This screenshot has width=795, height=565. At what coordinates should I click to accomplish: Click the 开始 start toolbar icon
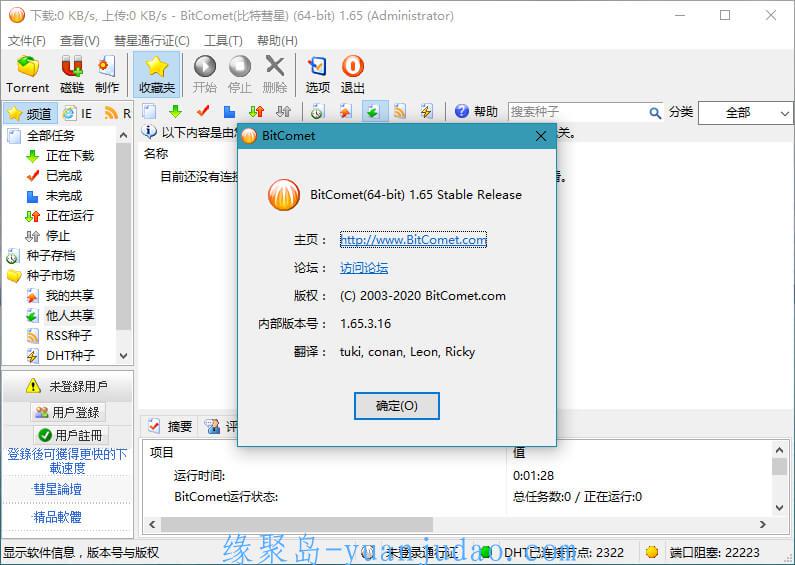(x=205, y=75)
